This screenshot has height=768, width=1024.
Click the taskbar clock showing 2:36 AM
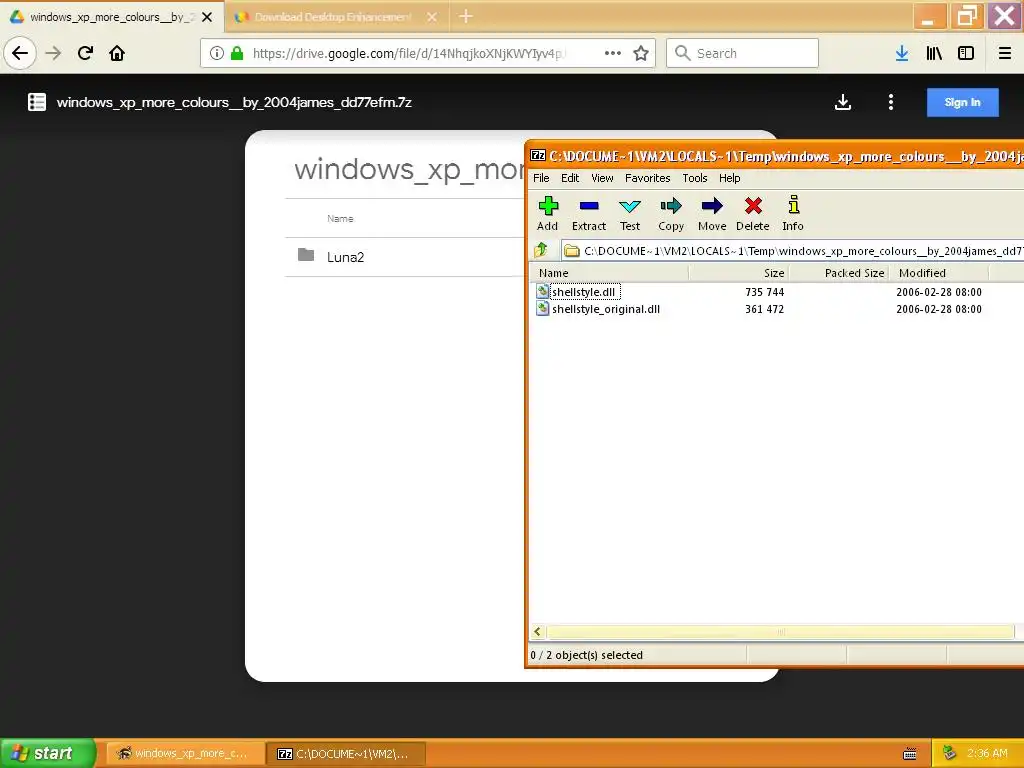(x=987, y=753)
